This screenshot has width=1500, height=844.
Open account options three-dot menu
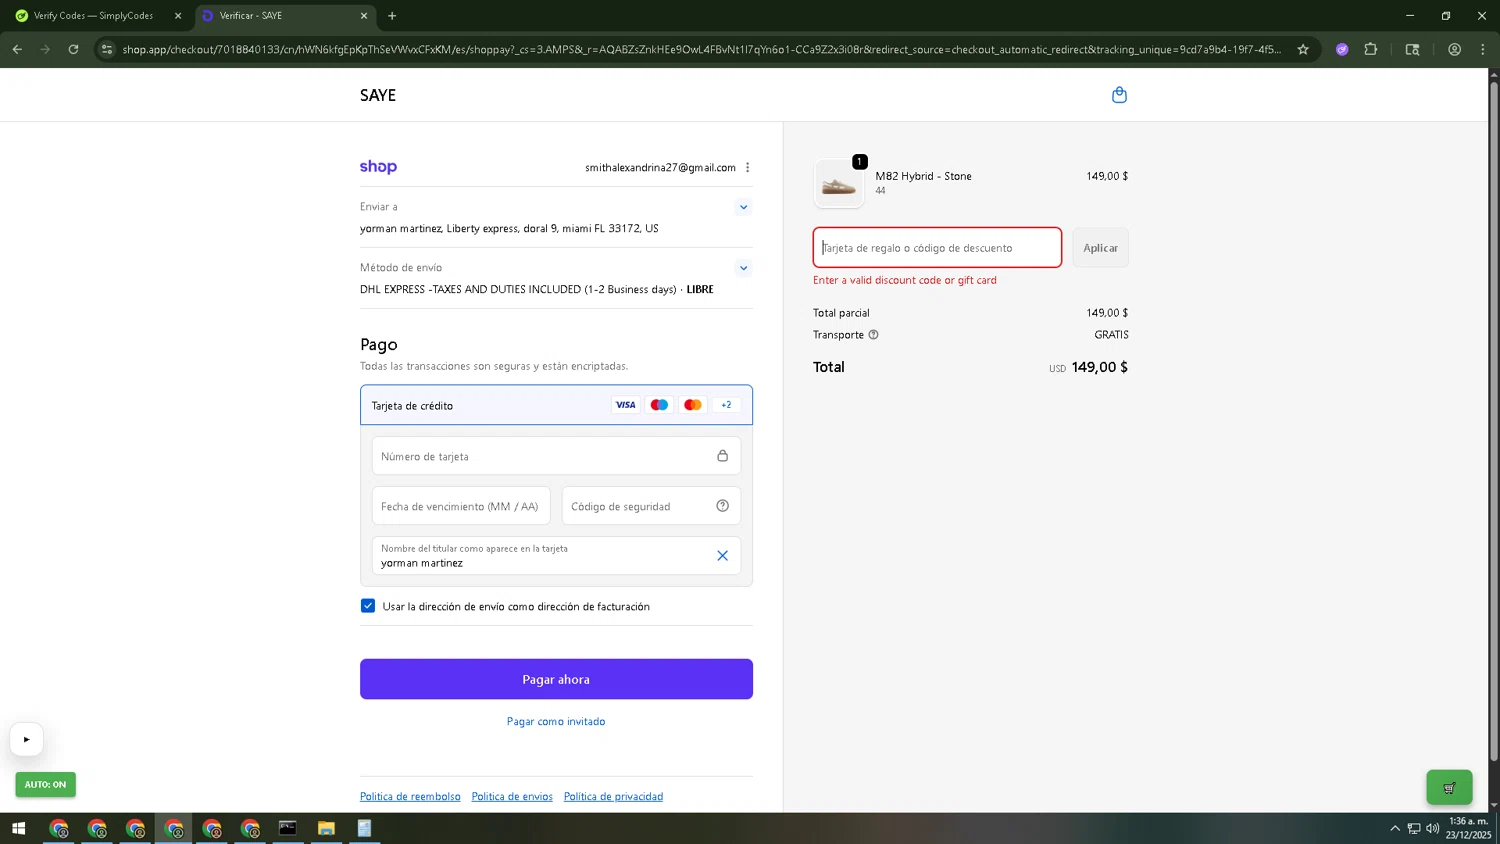tap(747, 168)
